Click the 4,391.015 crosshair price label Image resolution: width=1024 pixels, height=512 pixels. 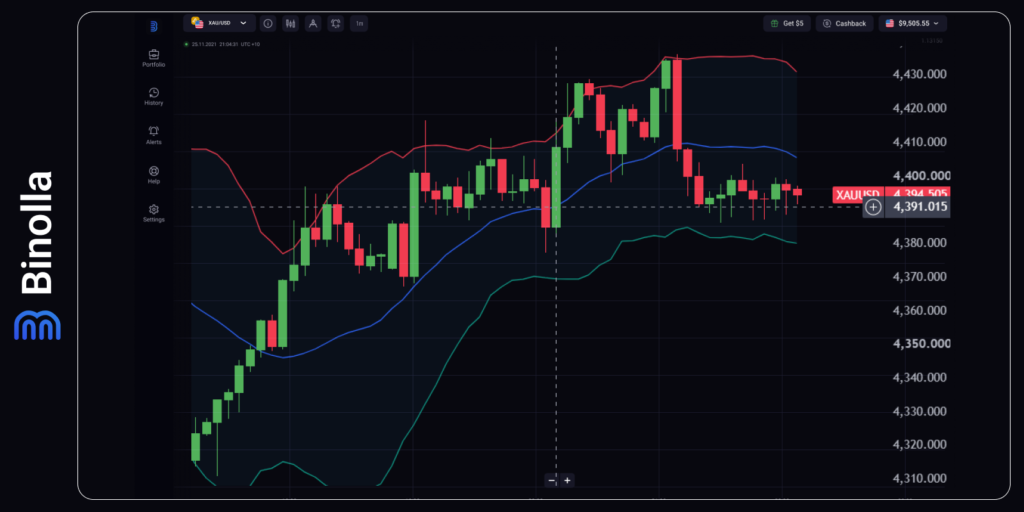918,208
